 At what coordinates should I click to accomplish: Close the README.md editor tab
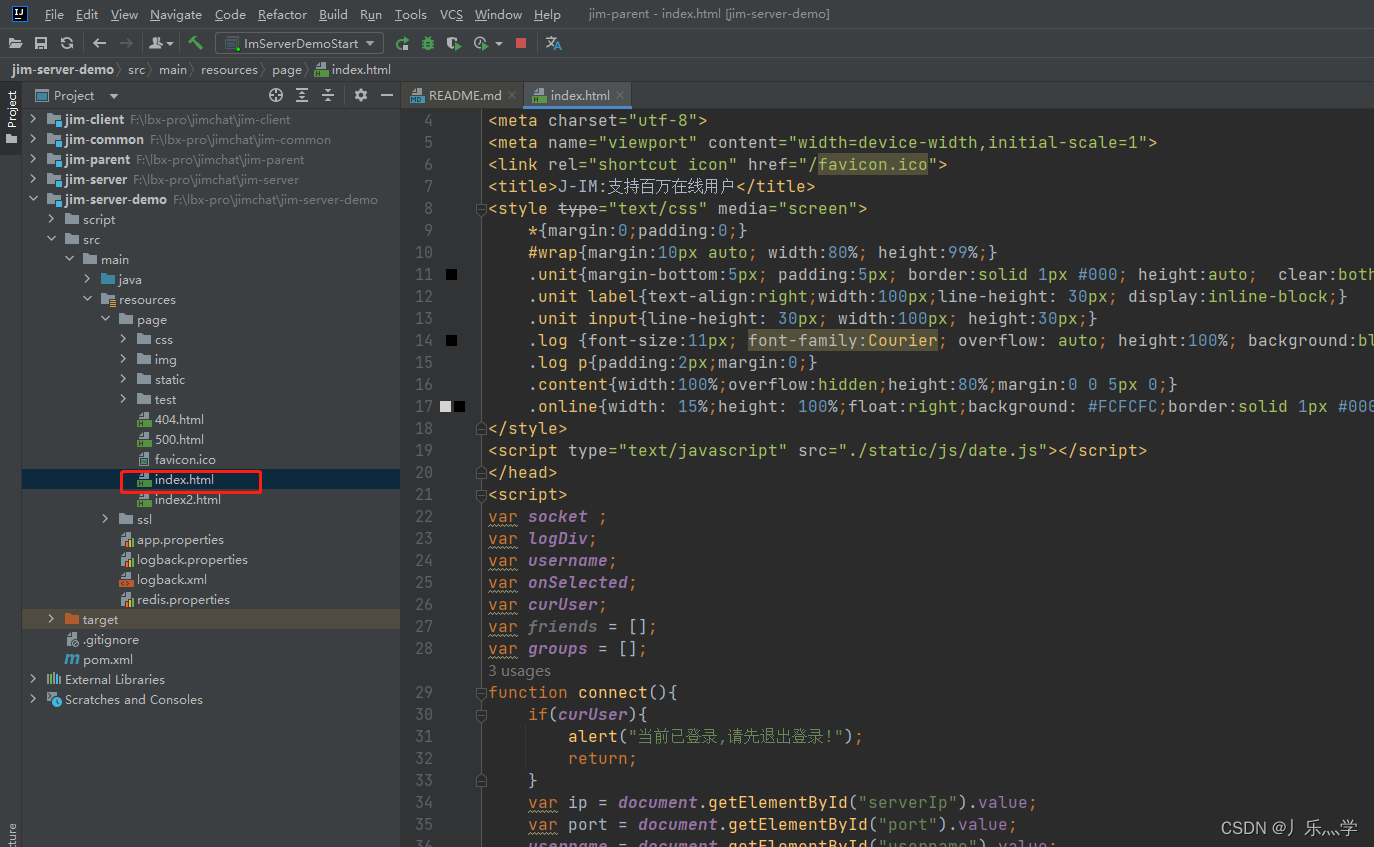[x=512, y=95]
